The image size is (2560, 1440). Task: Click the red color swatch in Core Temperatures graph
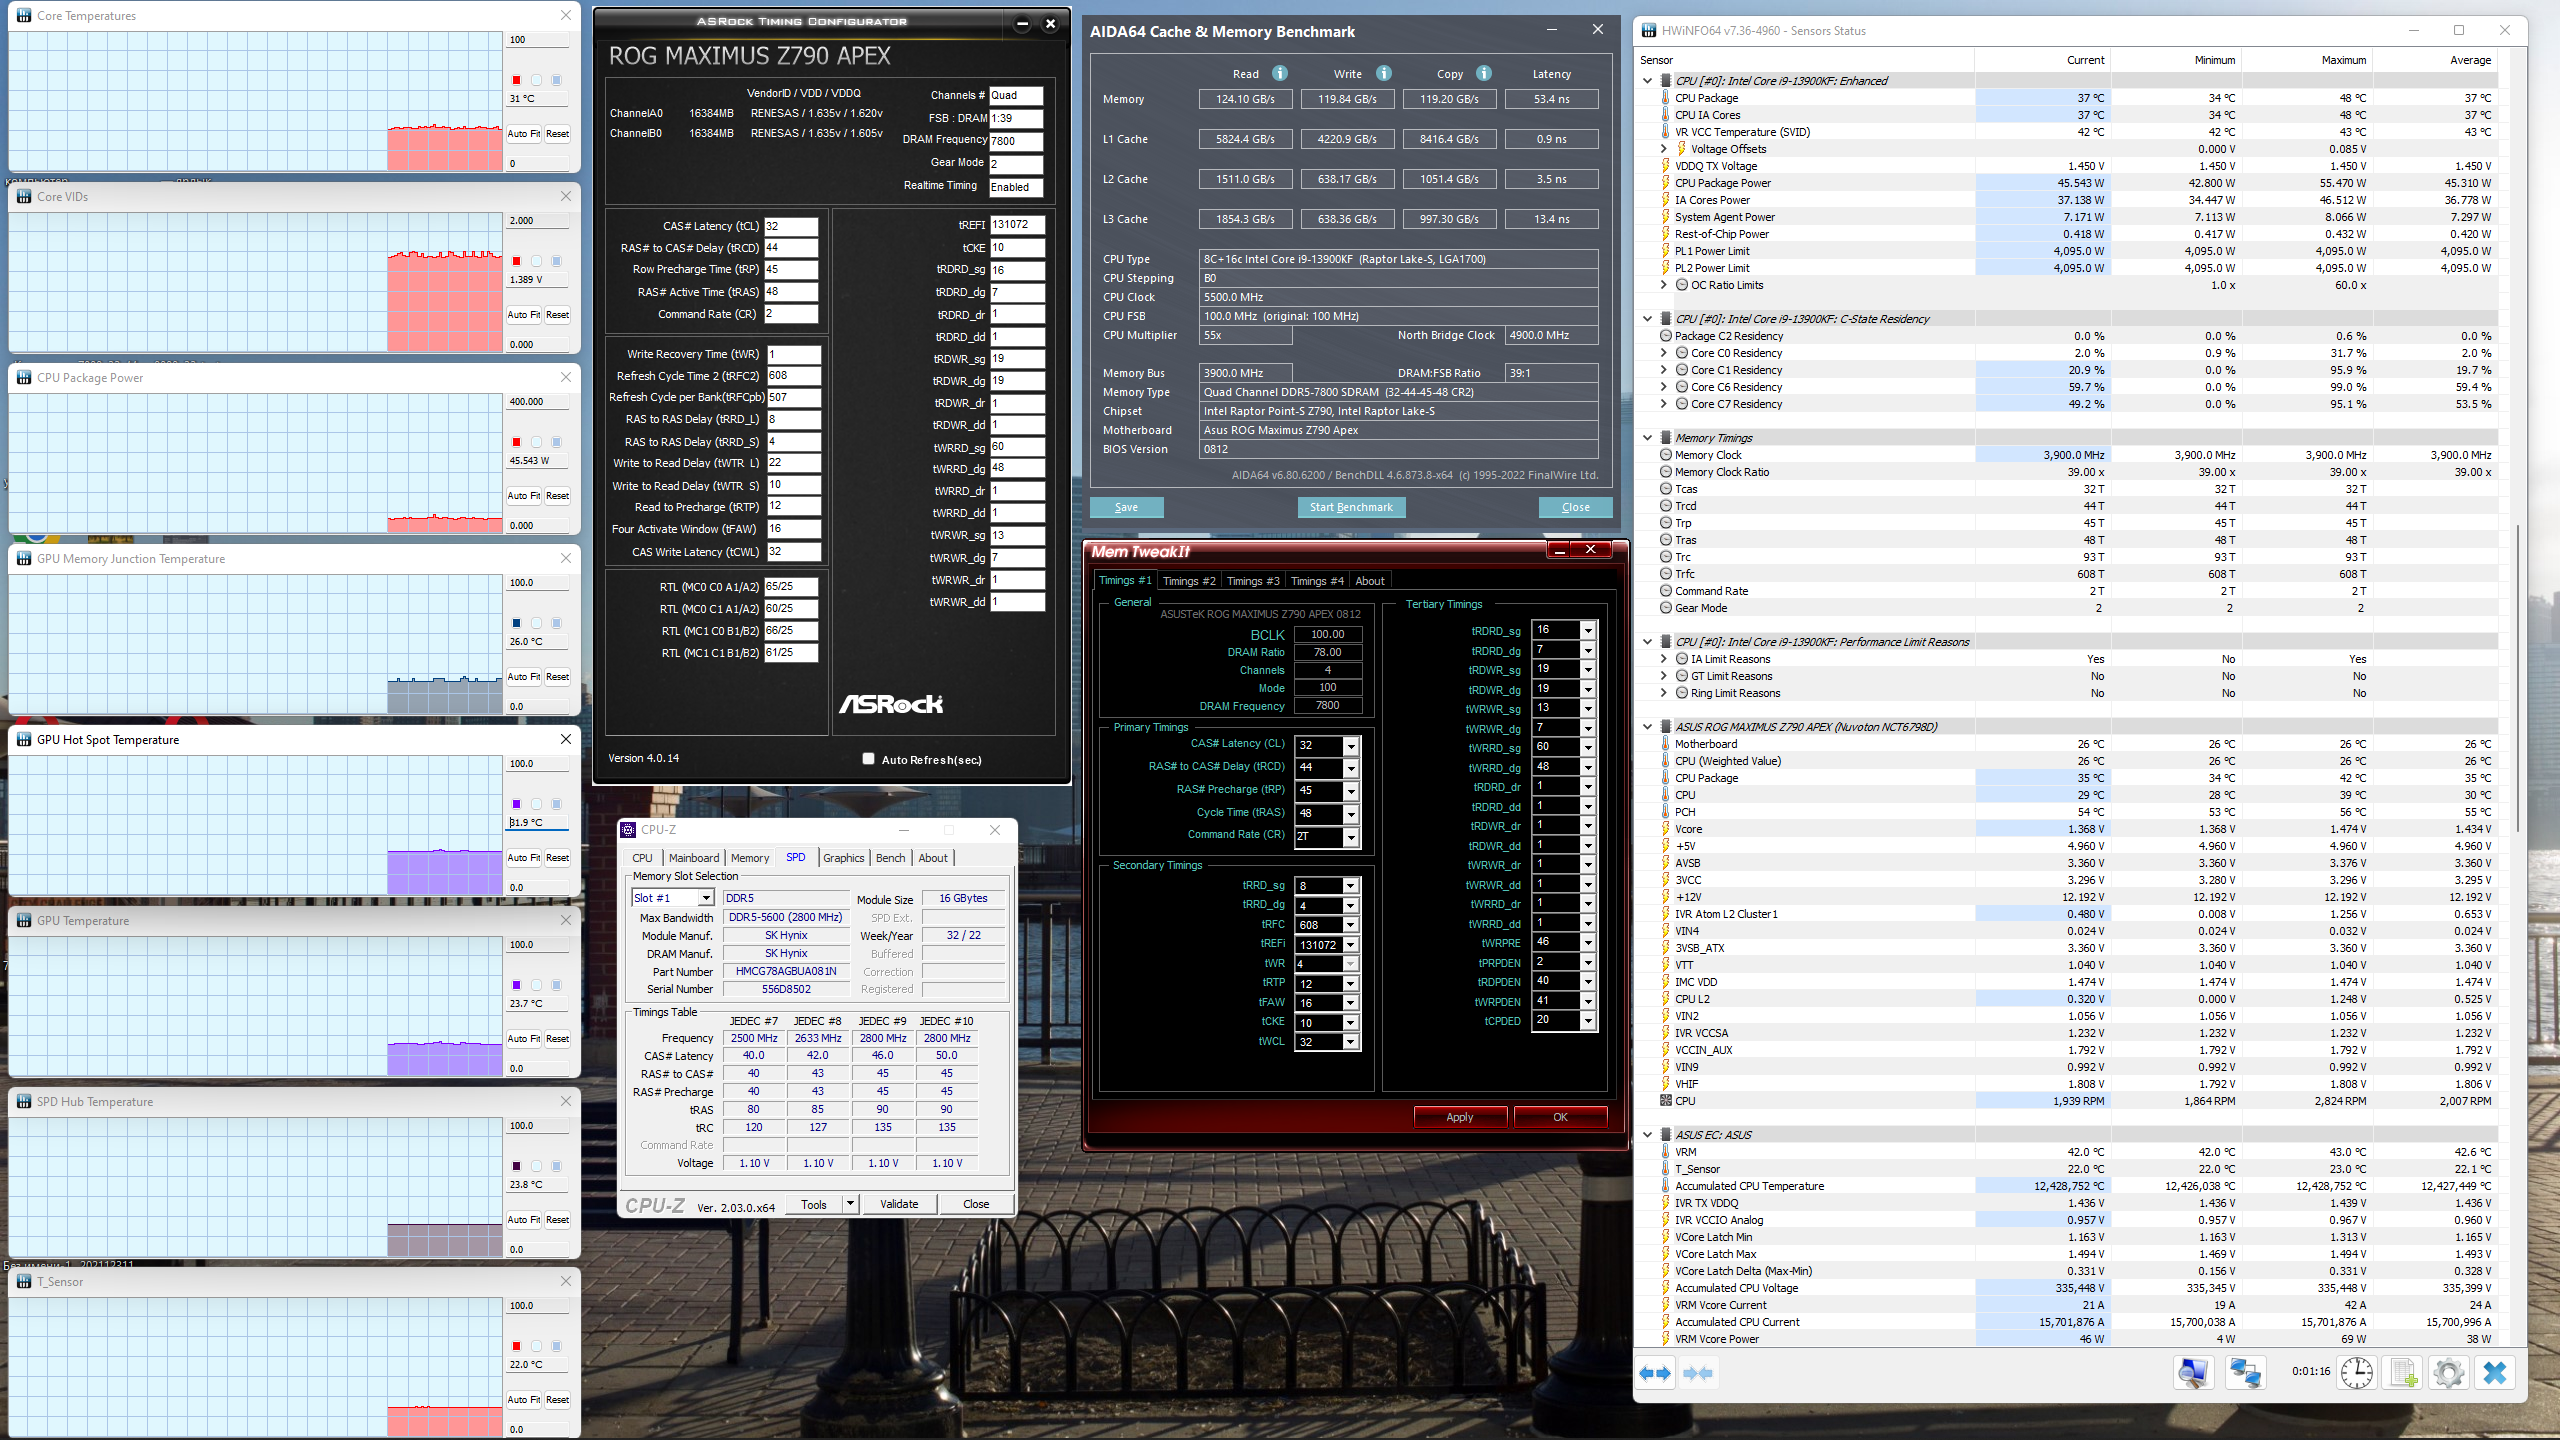[516, 80]
